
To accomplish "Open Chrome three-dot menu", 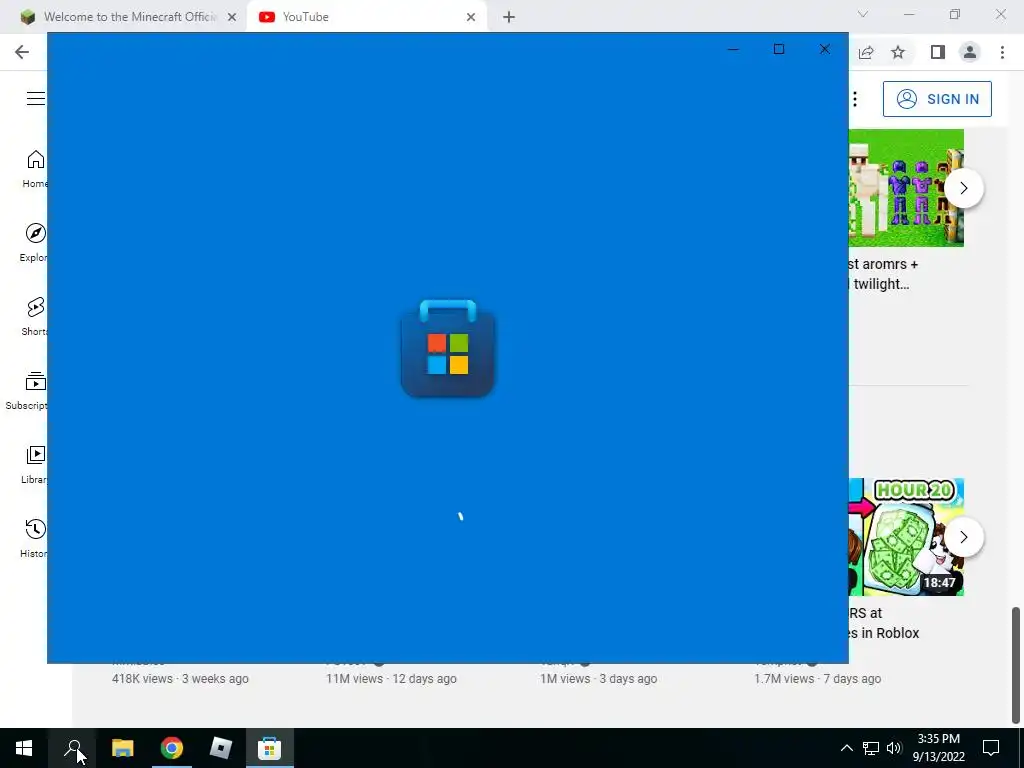I will (1002, 52).
